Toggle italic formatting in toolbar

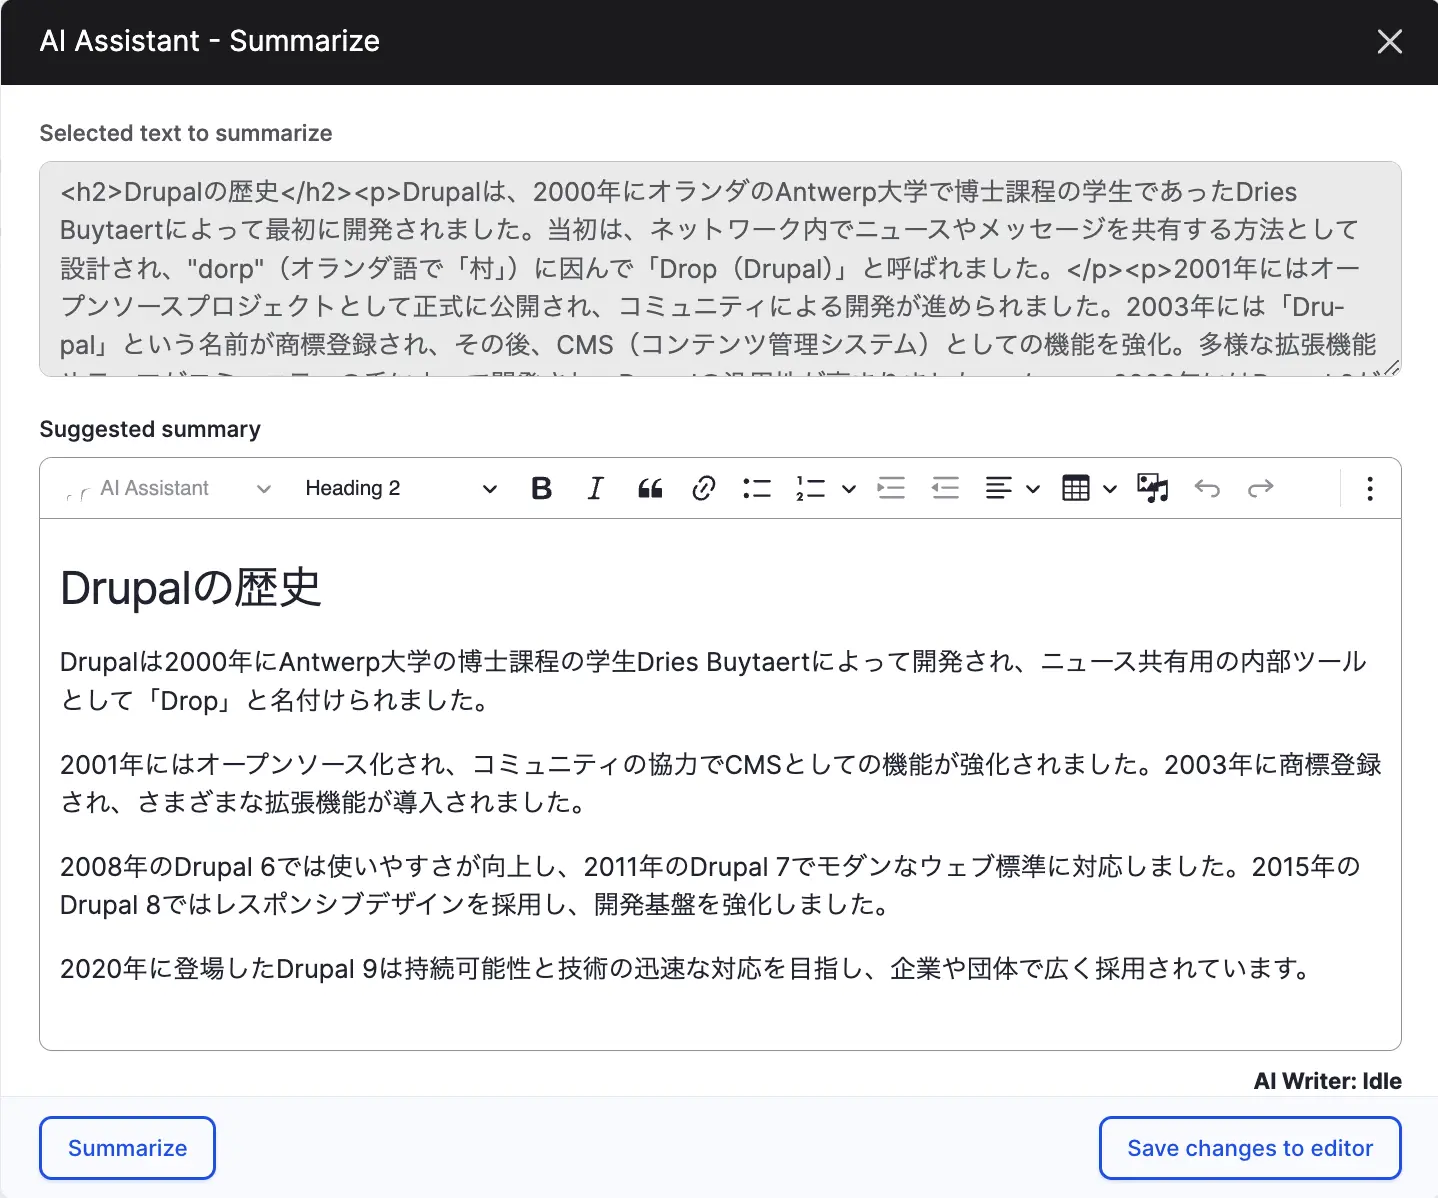pyautogui.click(x=595, y=488)
